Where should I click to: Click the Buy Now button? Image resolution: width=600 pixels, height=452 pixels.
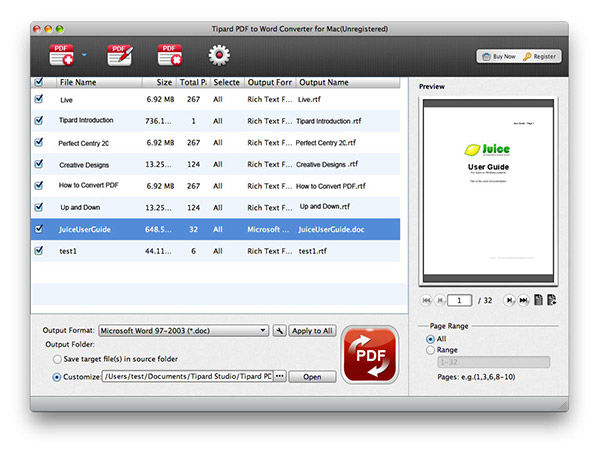pyautogui.click(x=497, y=57)
